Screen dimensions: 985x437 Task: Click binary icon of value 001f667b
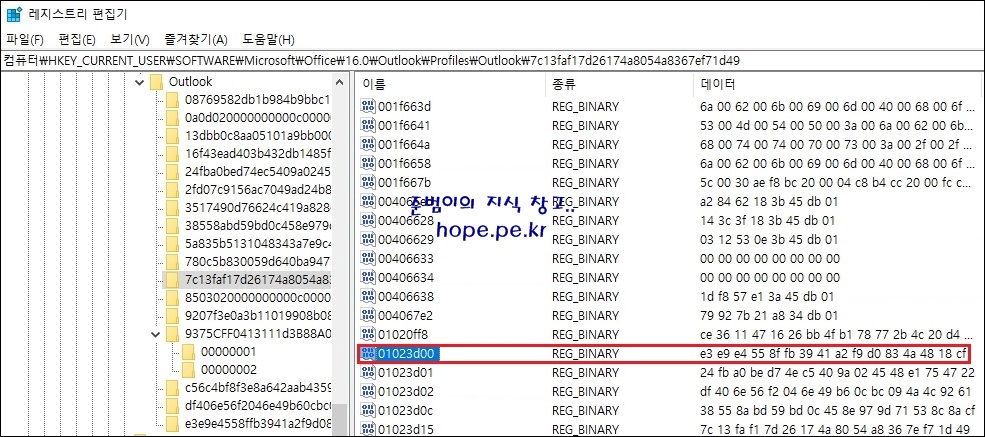(367, 183)
